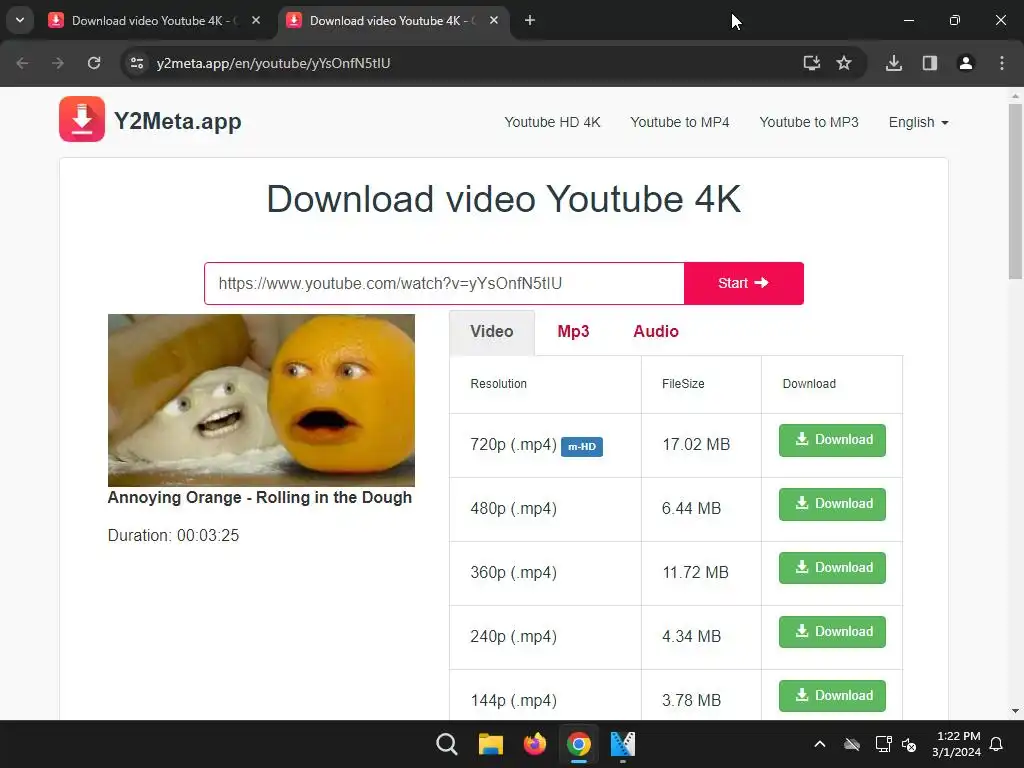This screenshot has width=1024, height=768.
Task: Click the browser address bar URL
Action: click(273, 63)
